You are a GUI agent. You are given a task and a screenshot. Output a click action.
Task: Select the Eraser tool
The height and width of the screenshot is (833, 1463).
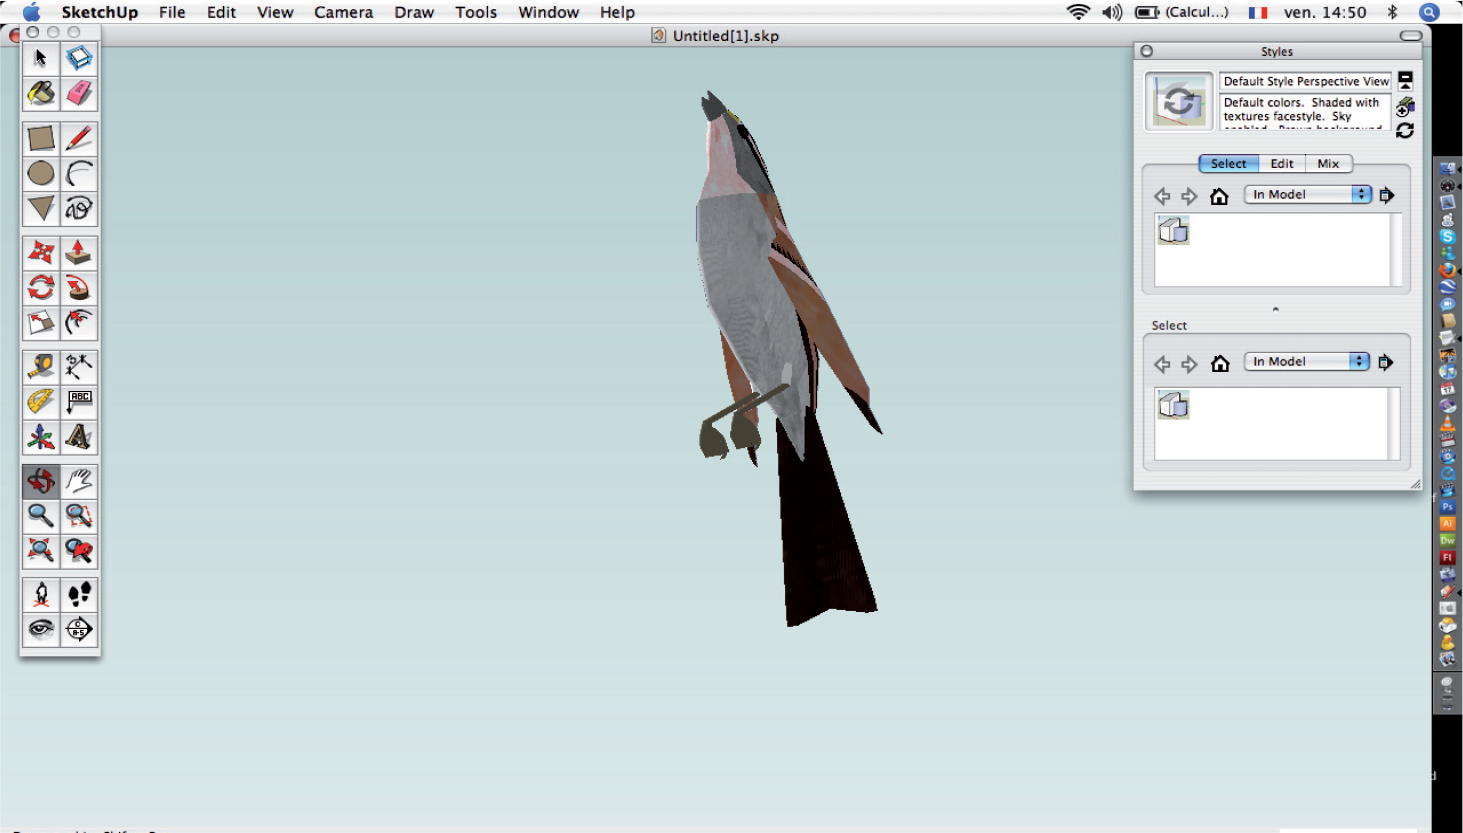pos(79,94)
